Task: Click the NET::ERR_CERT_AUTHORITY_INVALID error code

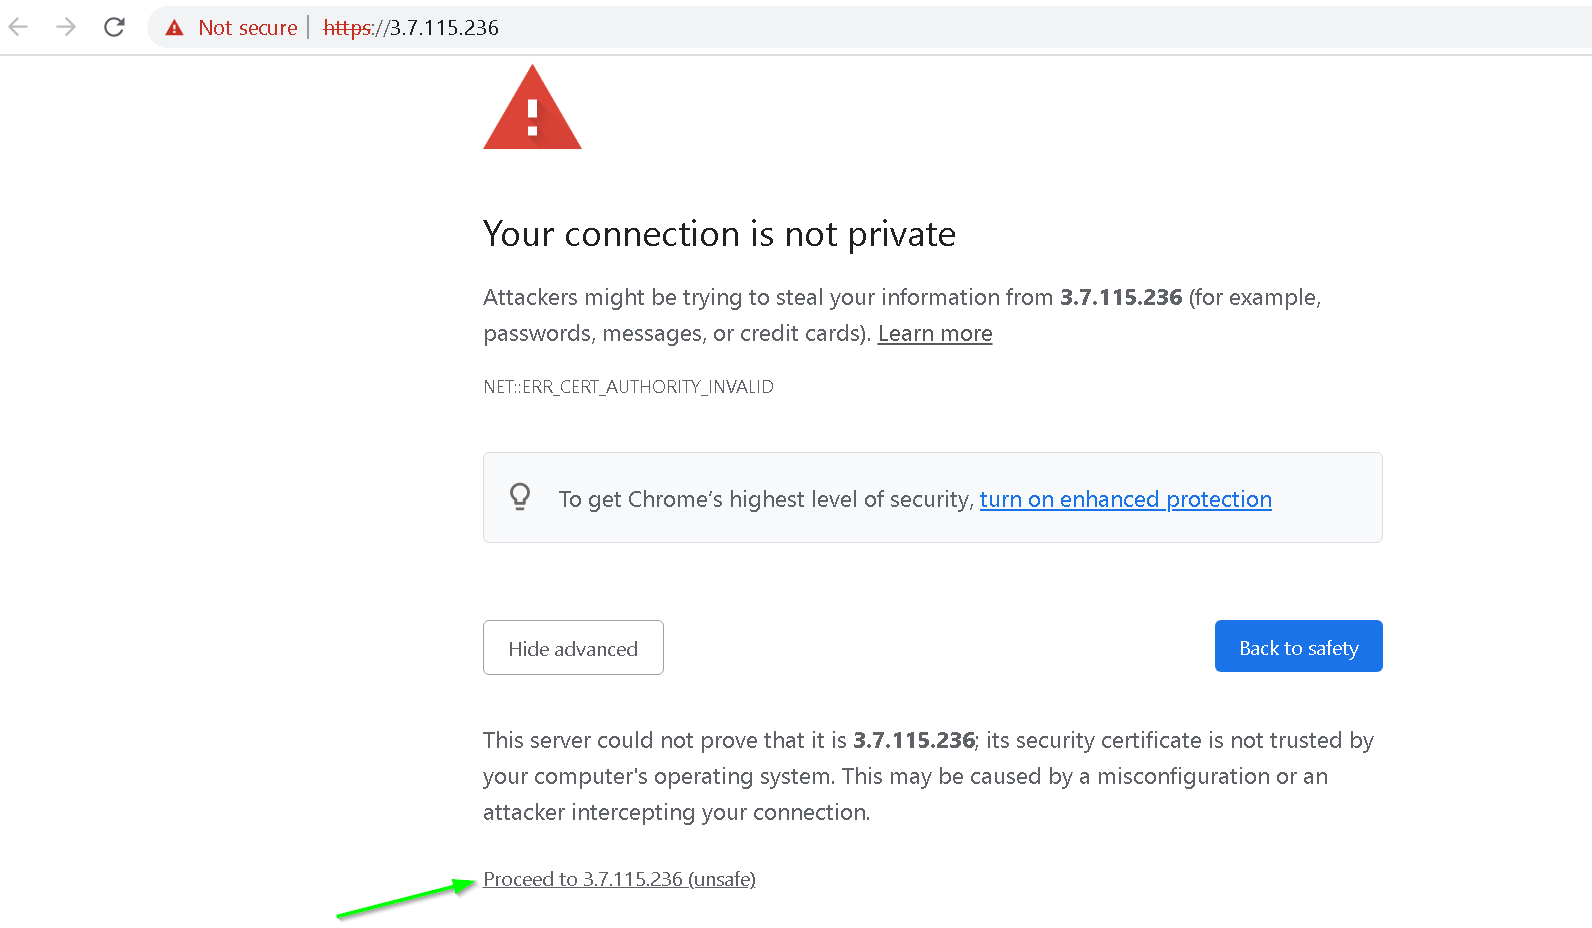Action: coord(628,387)
